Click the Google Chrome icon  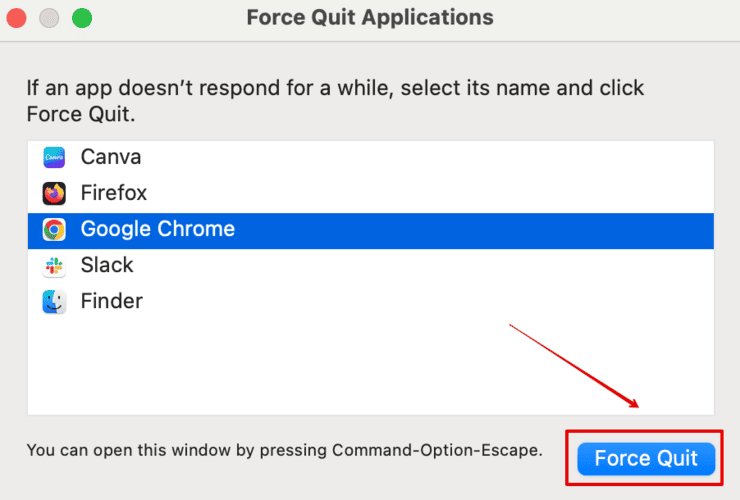(x=54, y=229)
